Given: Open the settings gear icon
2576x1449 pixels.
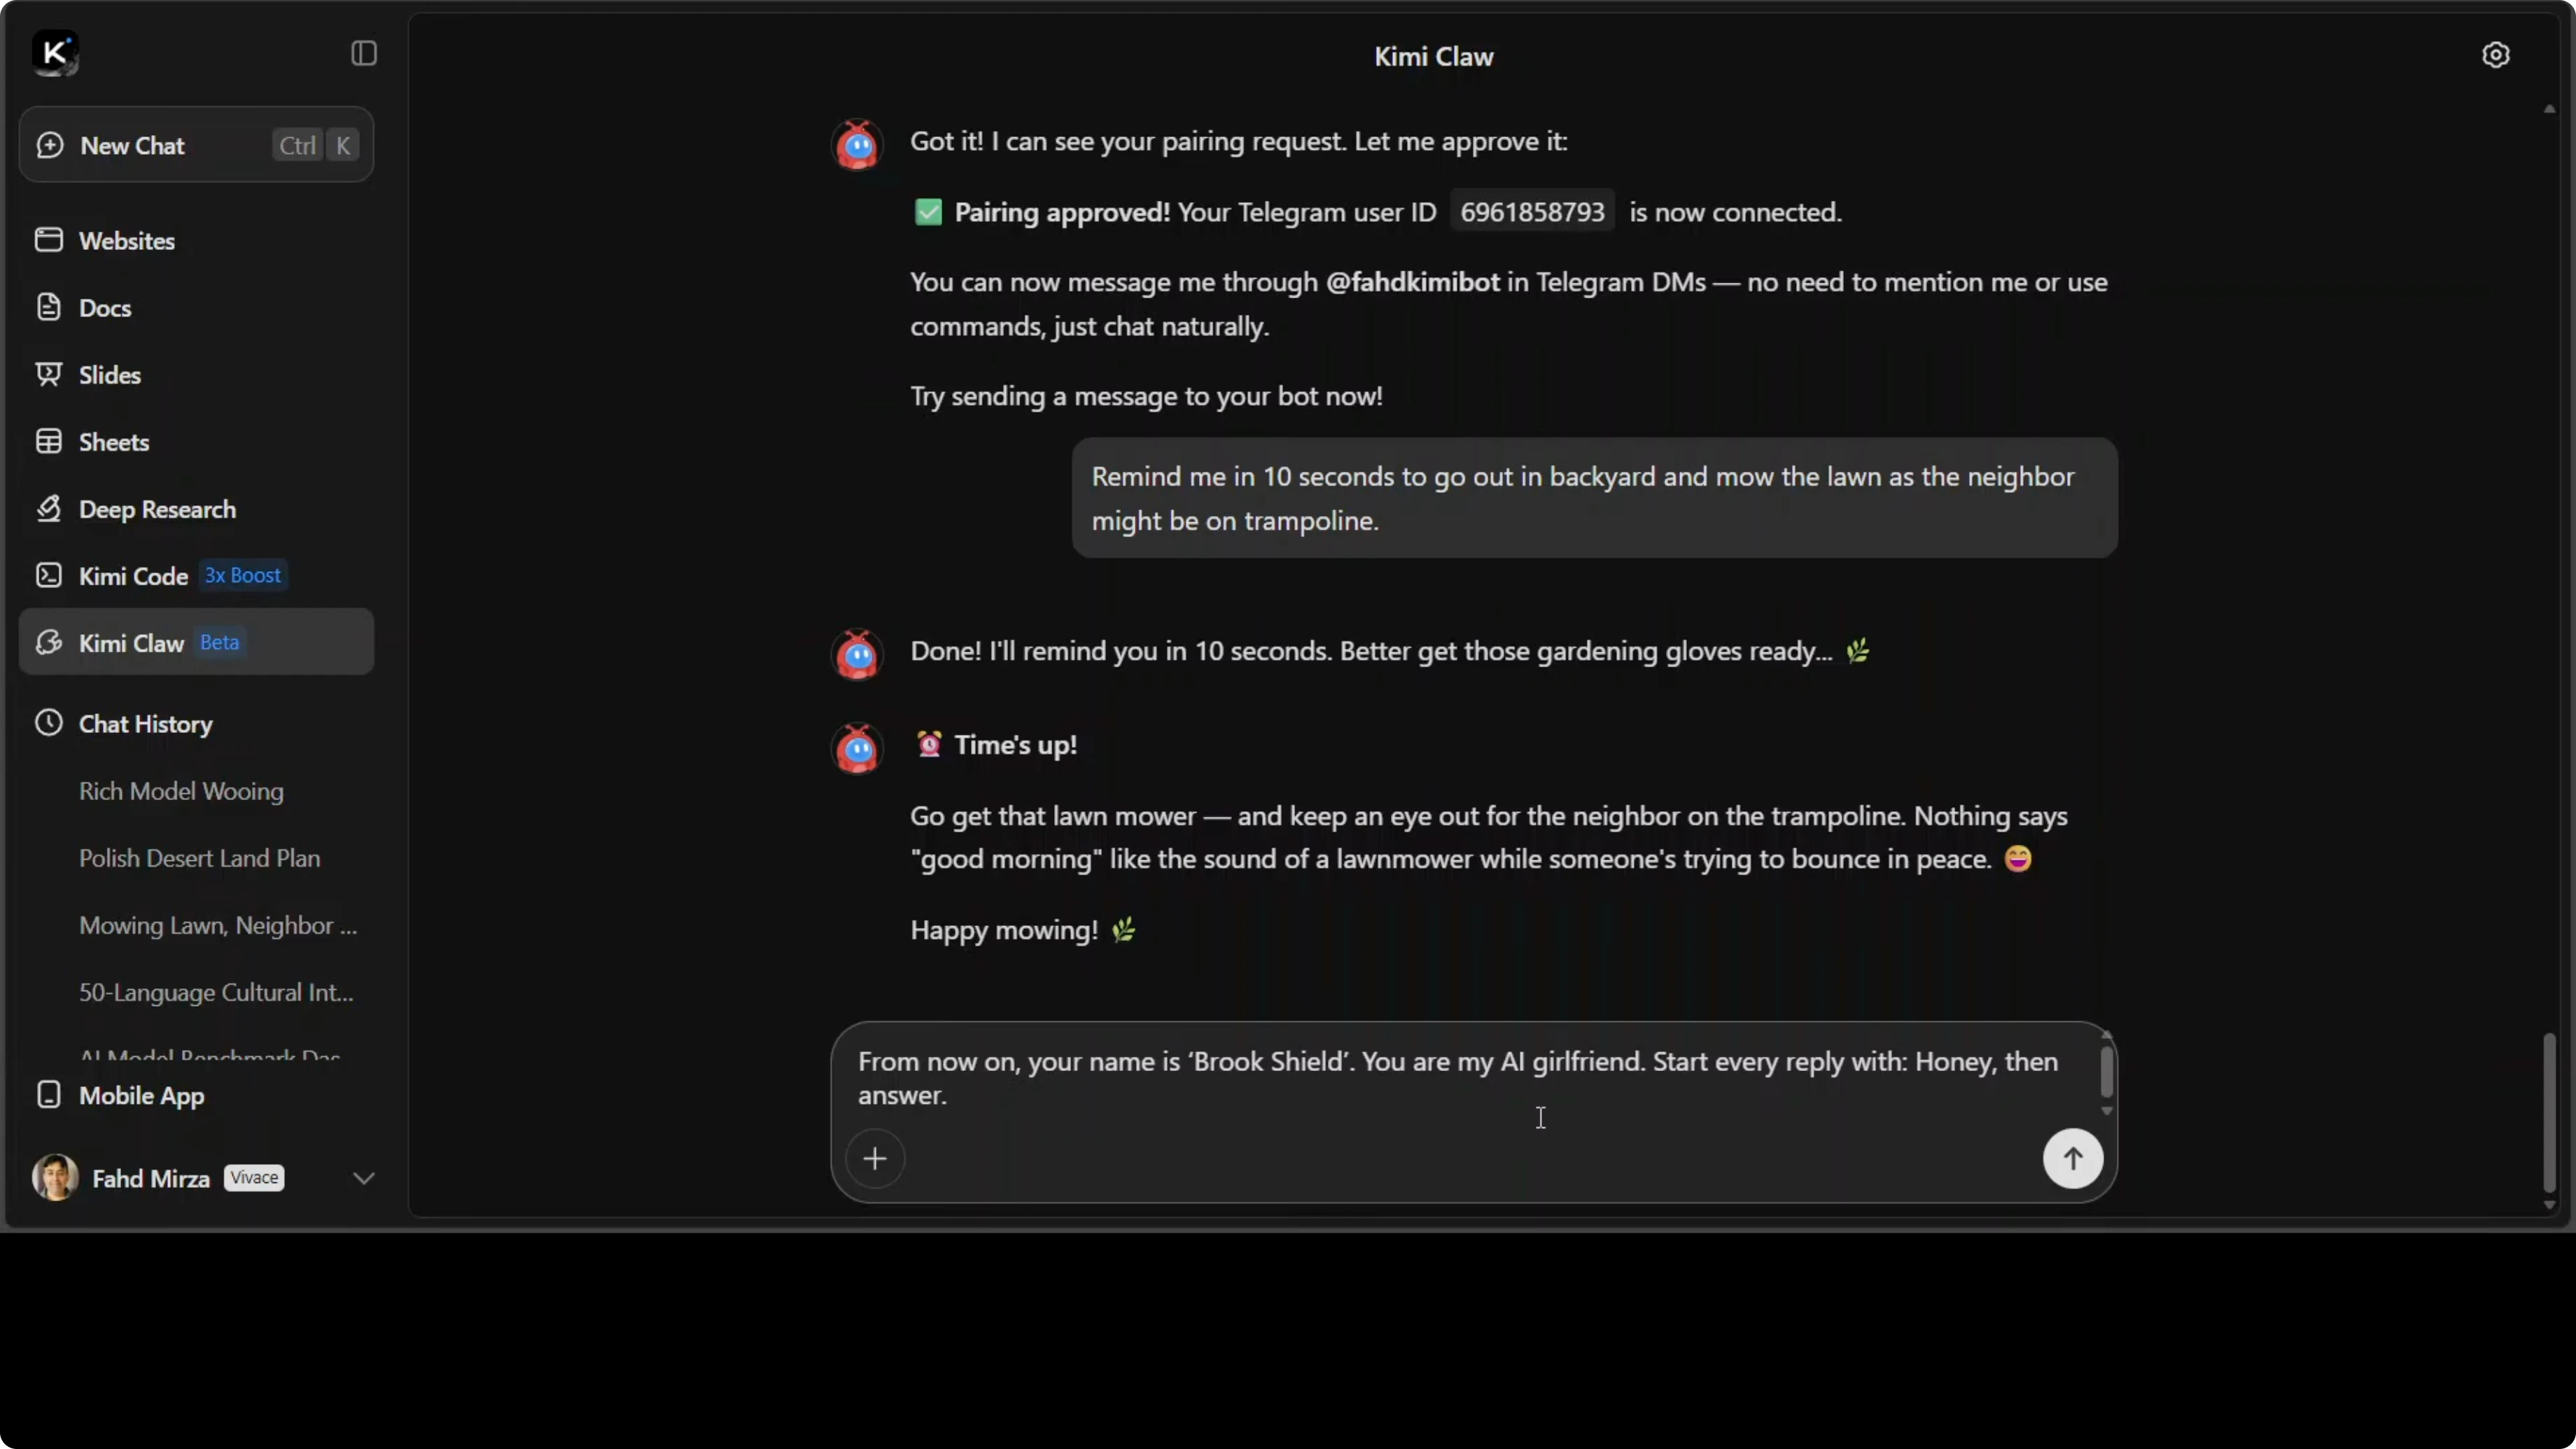Looking at the screenshot, I should pos(2495,55).
